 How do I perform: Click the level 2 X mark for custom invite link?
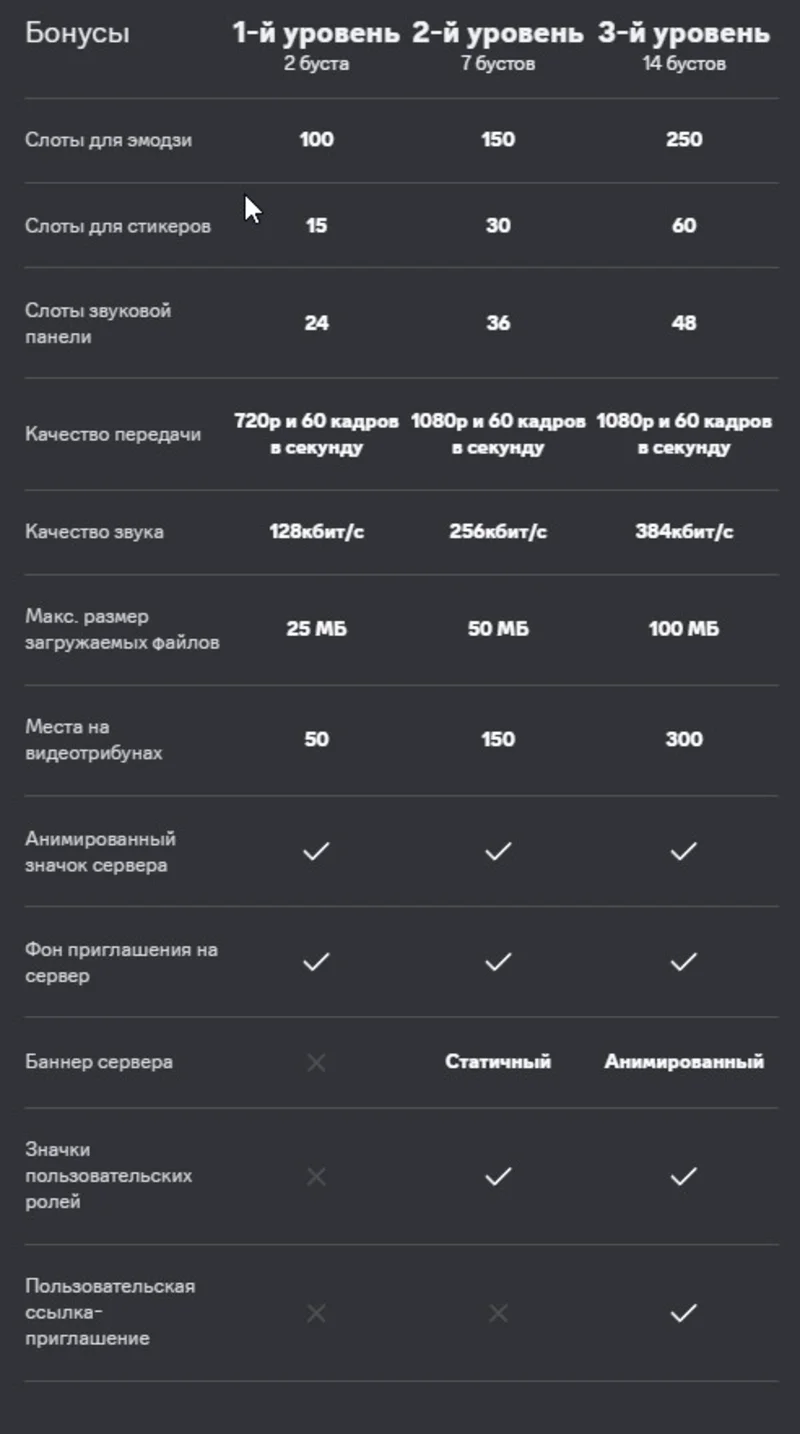pyautogui.click(x=498, y=1313)
